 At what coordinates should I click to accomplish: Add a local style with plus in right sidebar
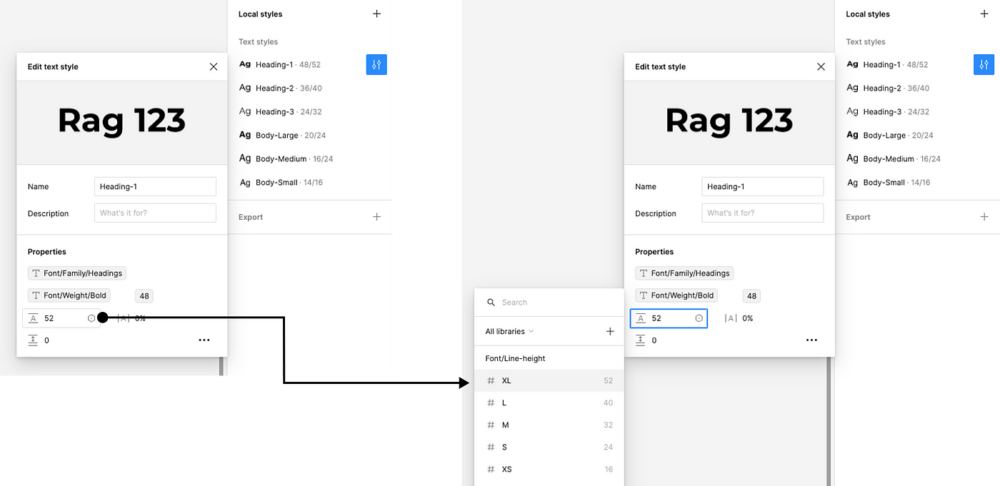[x=984, y=13]
